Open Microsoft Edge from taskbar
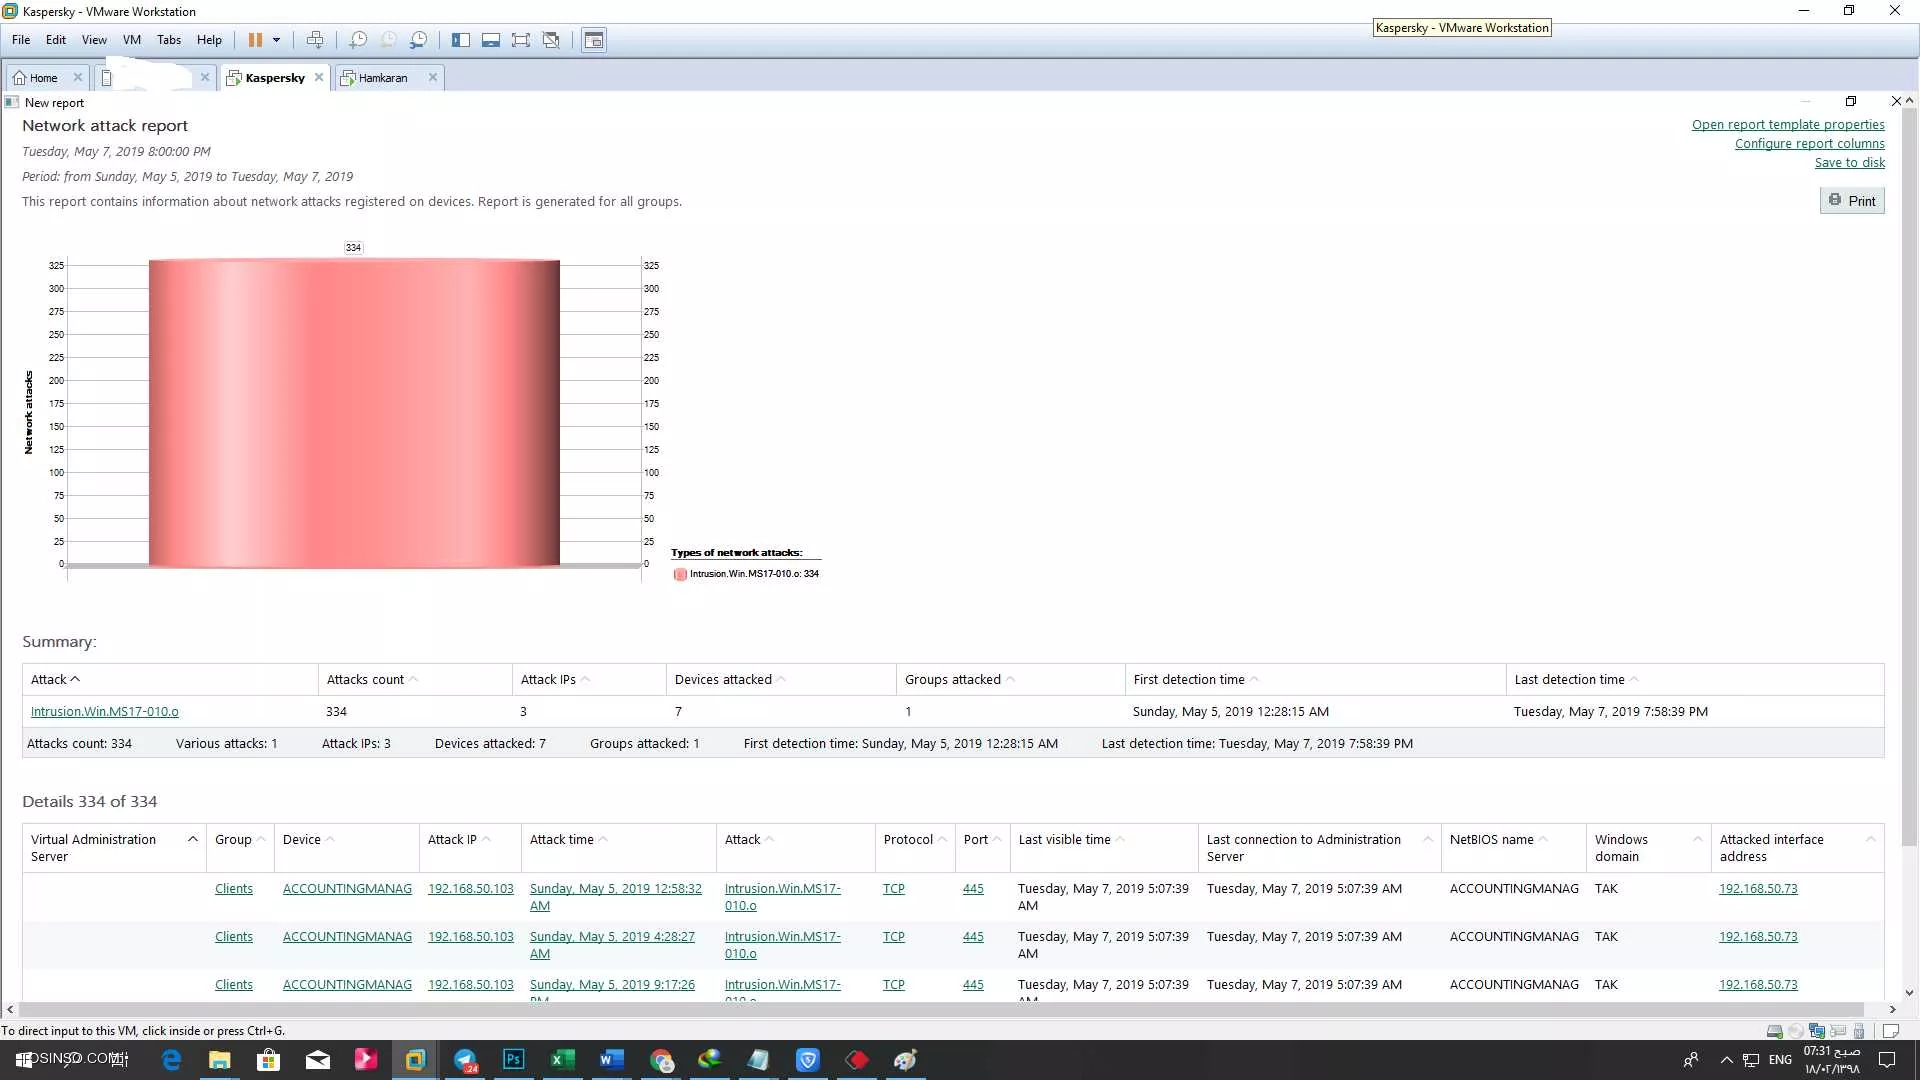The width and height of the screenshot is (1920, 1080). (171, 1060)
